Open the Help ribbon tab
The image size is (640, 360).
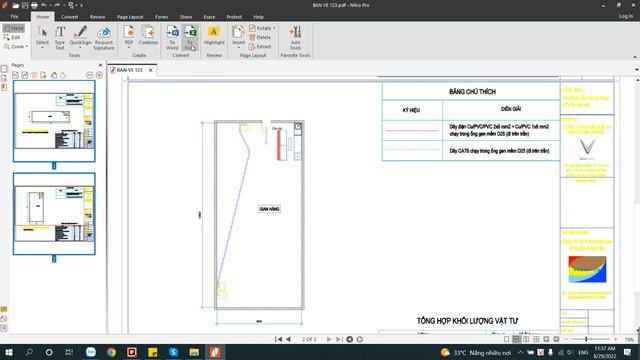(x=258, y=17)
